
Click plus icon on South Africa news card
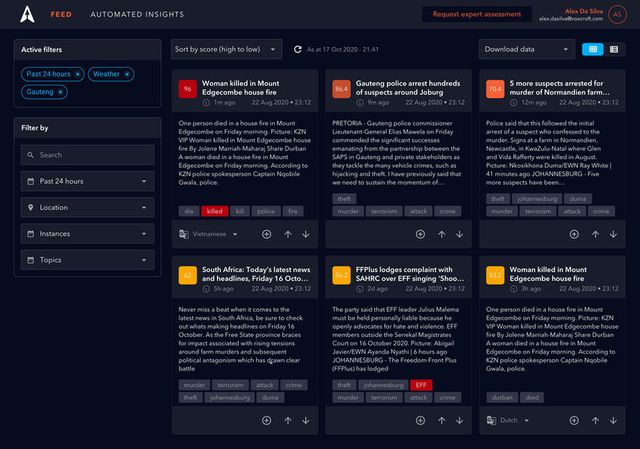tap(267, 420)
